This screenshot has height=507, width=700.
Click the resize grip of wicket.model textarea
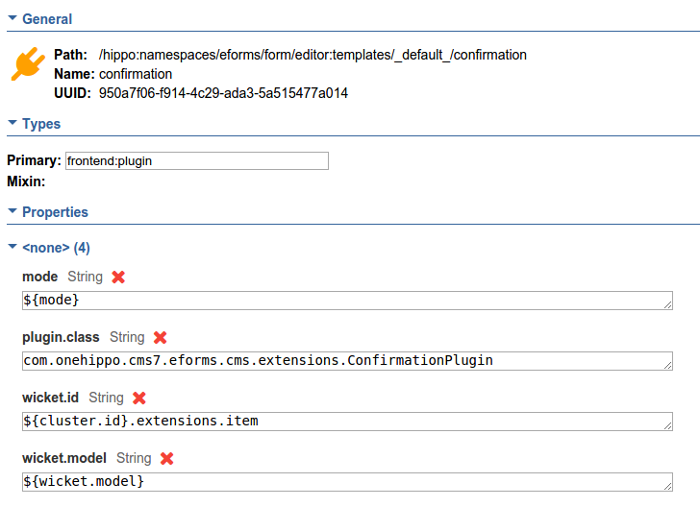[668, 486]
